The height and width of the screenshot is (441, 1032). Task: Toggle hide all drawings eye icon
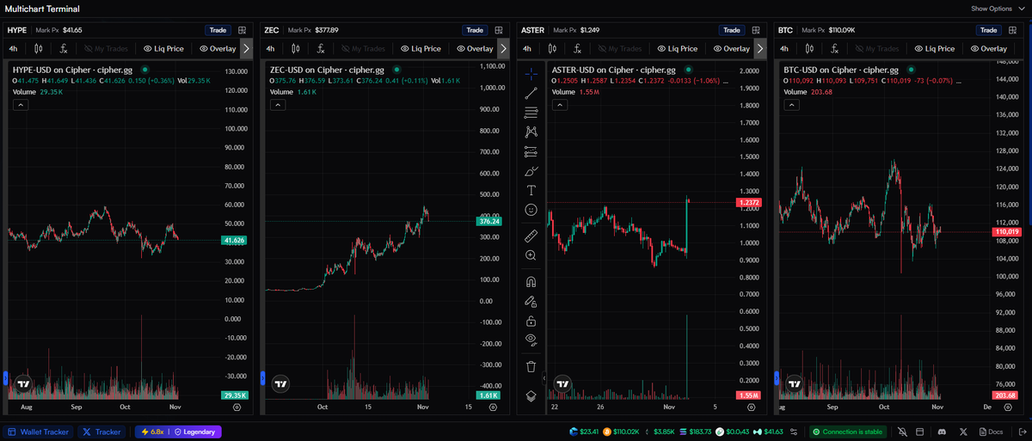click(x=531, y=339)
